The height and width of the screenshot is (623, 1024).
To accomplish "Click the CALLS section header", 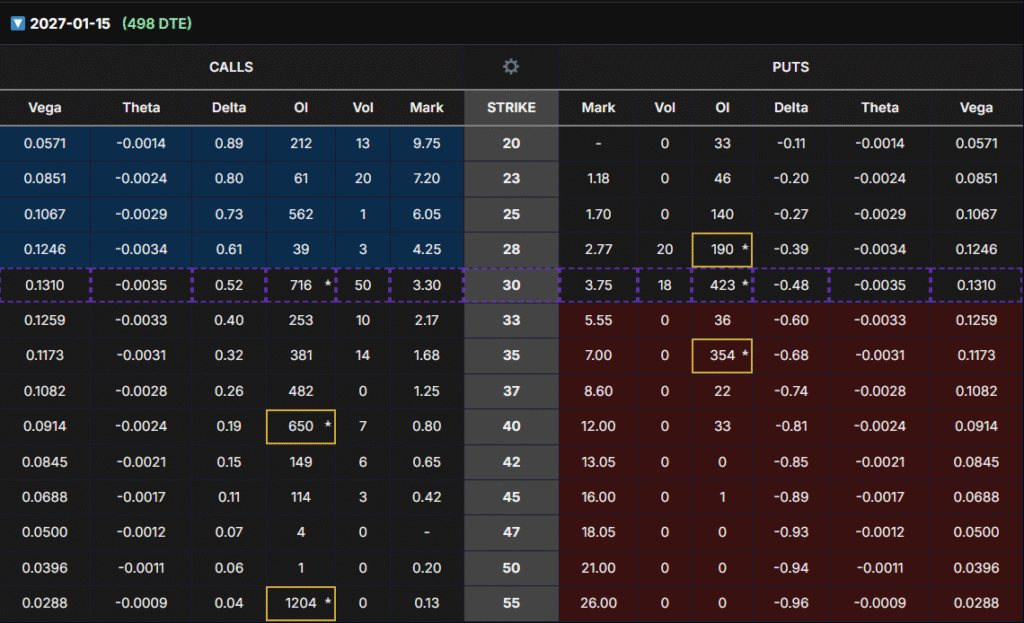I will point(231,67).
